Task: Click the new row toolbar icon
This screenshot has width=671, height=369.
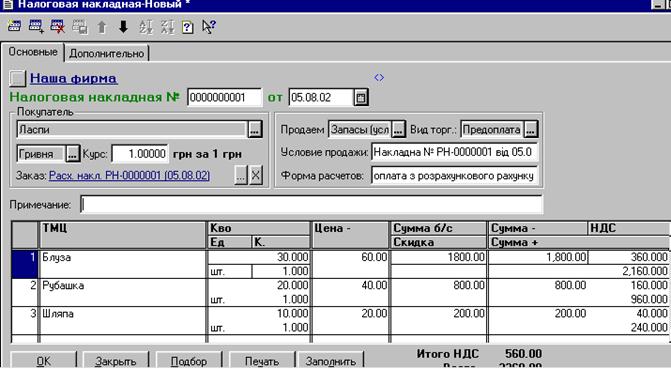Action: 14,26
